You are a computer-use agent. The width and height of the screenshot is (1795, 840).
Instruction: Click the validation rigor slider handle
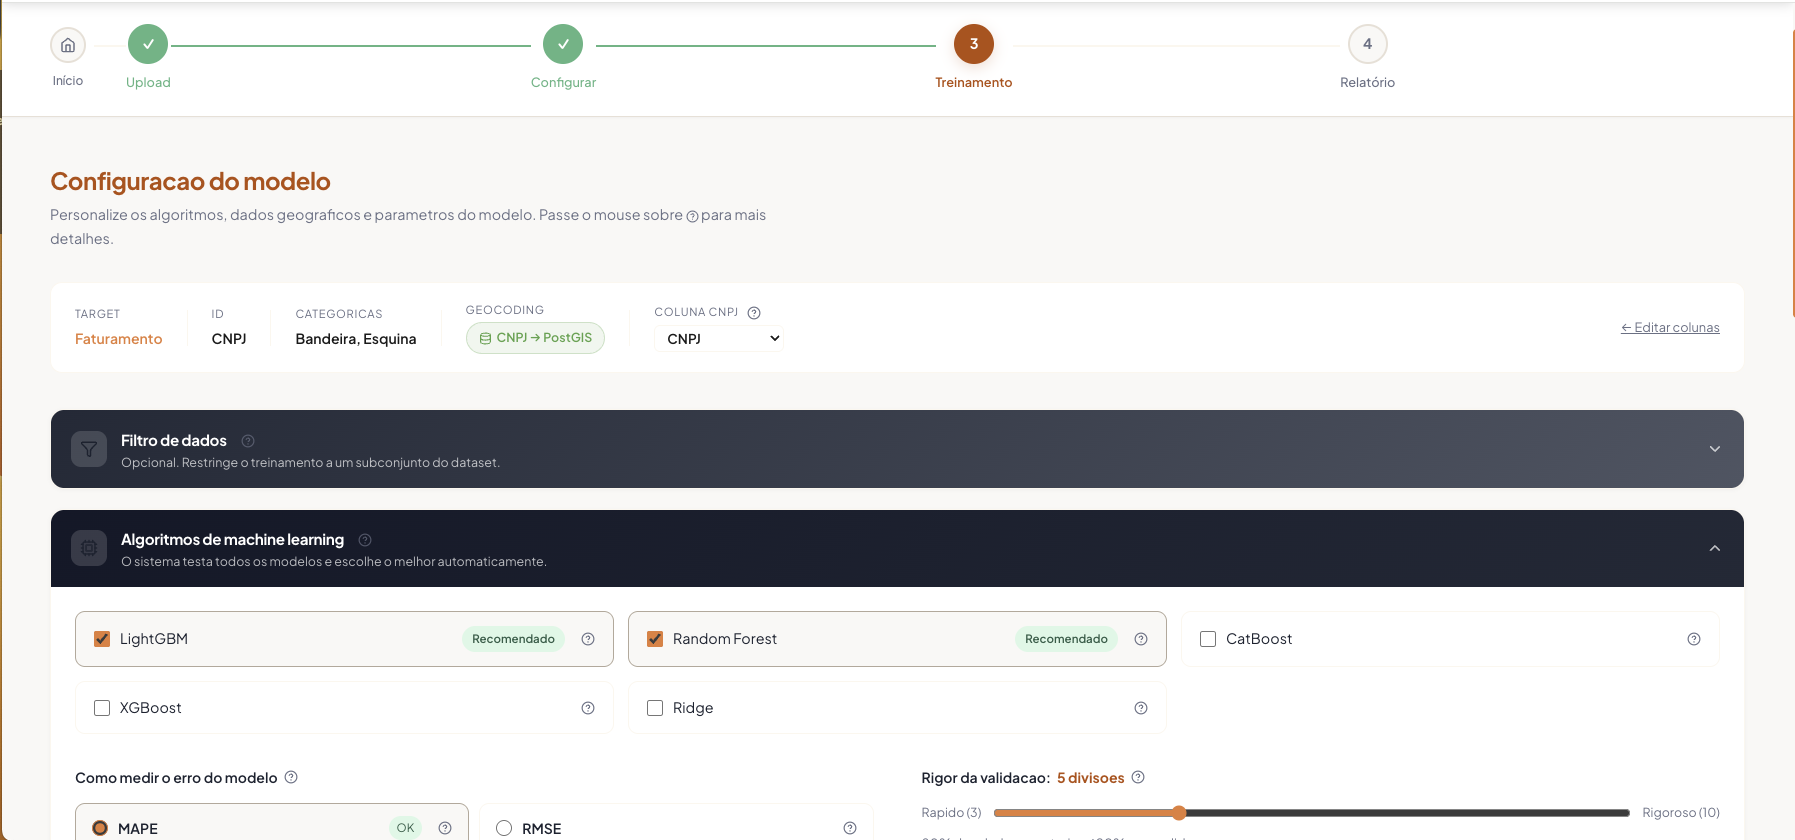(x=1179, y=813)
